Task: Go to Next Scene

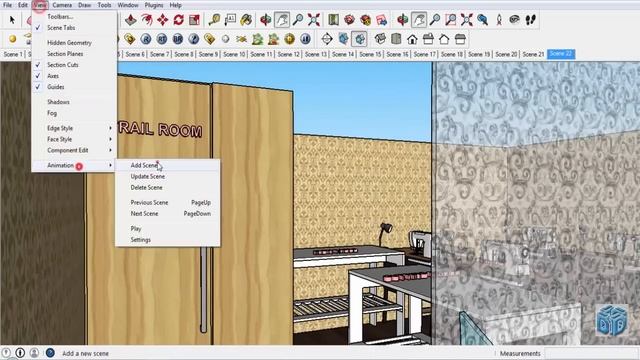Action: point(168,213)
